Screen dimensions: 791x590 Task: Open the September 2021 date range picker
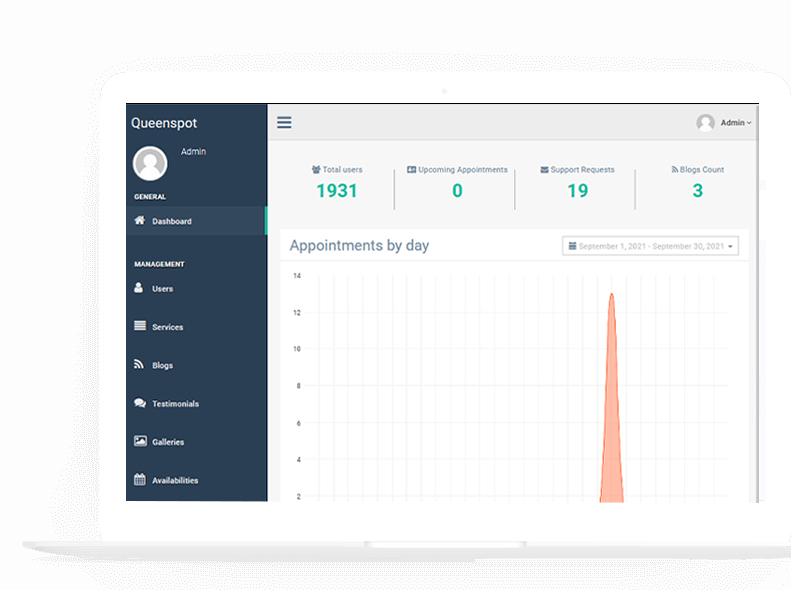(x=650, y=246)
